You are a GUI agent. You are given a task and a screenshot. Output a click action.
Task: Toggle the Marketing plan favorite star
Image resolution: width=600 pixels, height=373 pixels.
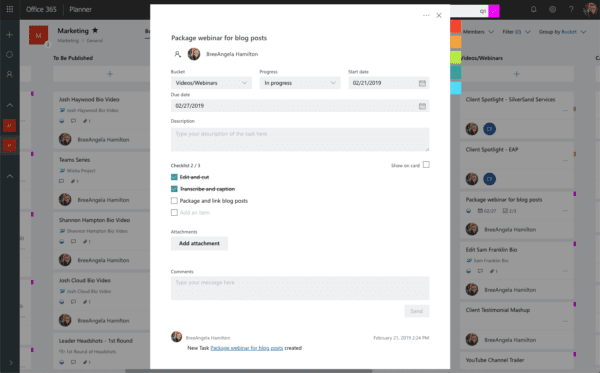(x=95, y=30)
